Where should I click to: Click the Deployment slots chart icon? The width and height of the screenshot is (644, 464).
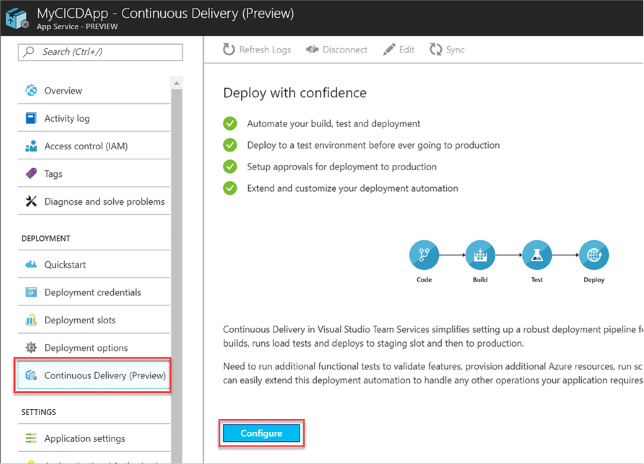31,320
